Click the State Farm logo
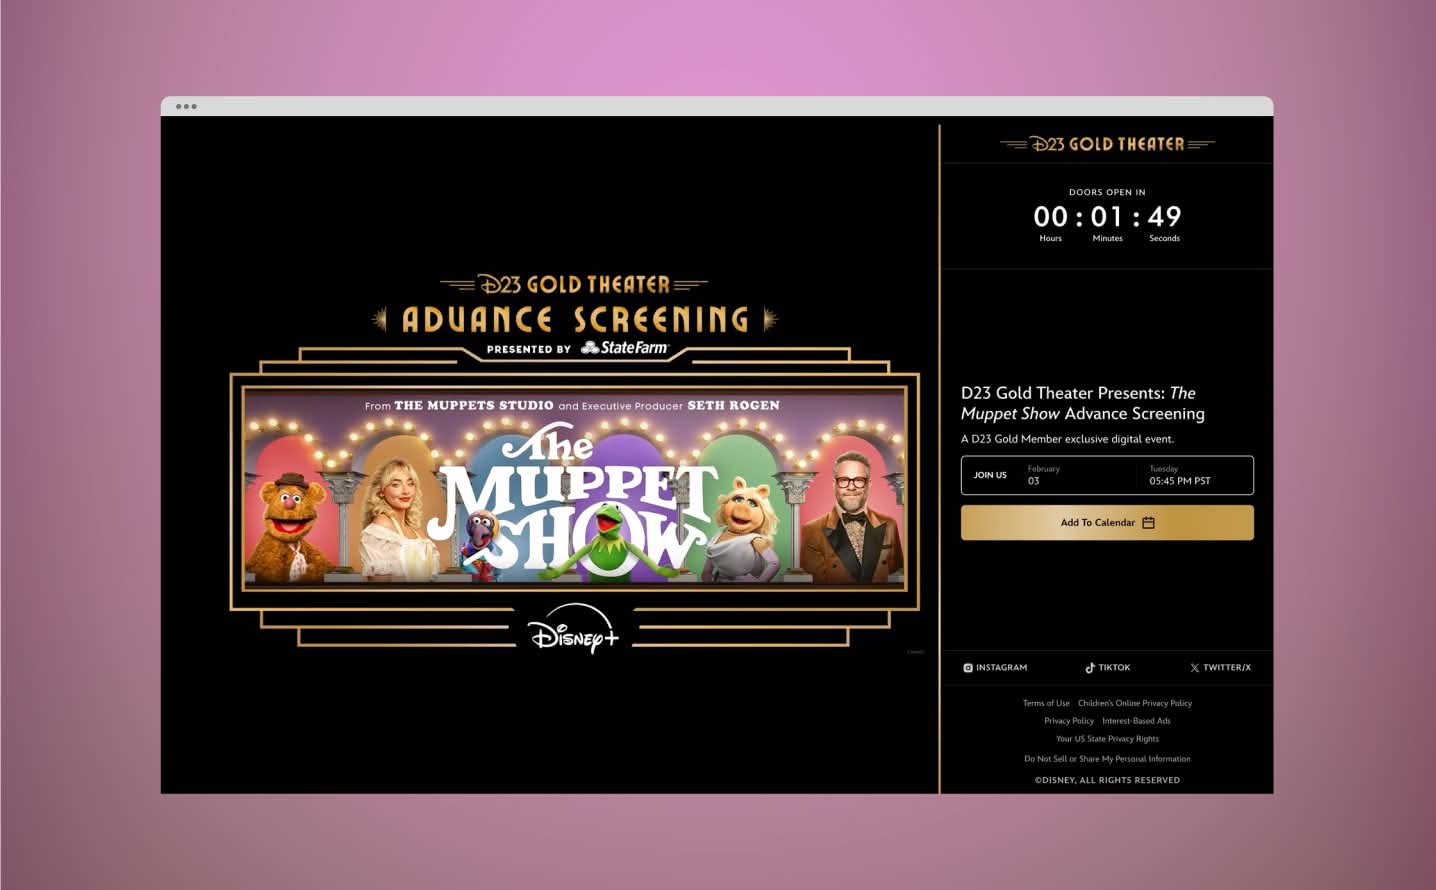 [625, 348]
